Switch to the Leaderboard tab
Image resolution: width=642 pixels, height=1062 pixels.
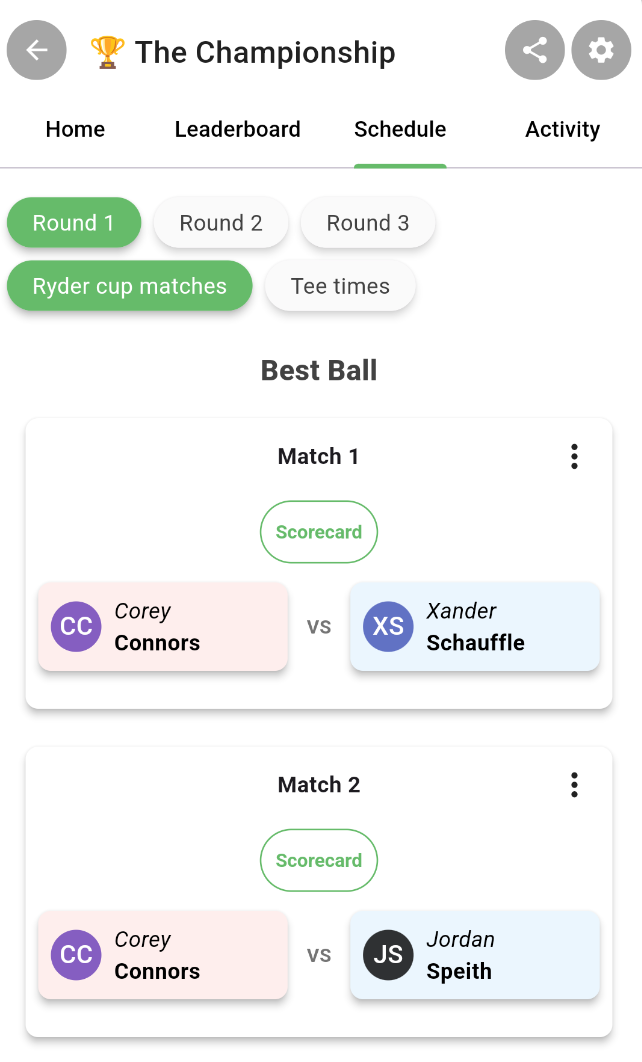[x=237, y=129]
